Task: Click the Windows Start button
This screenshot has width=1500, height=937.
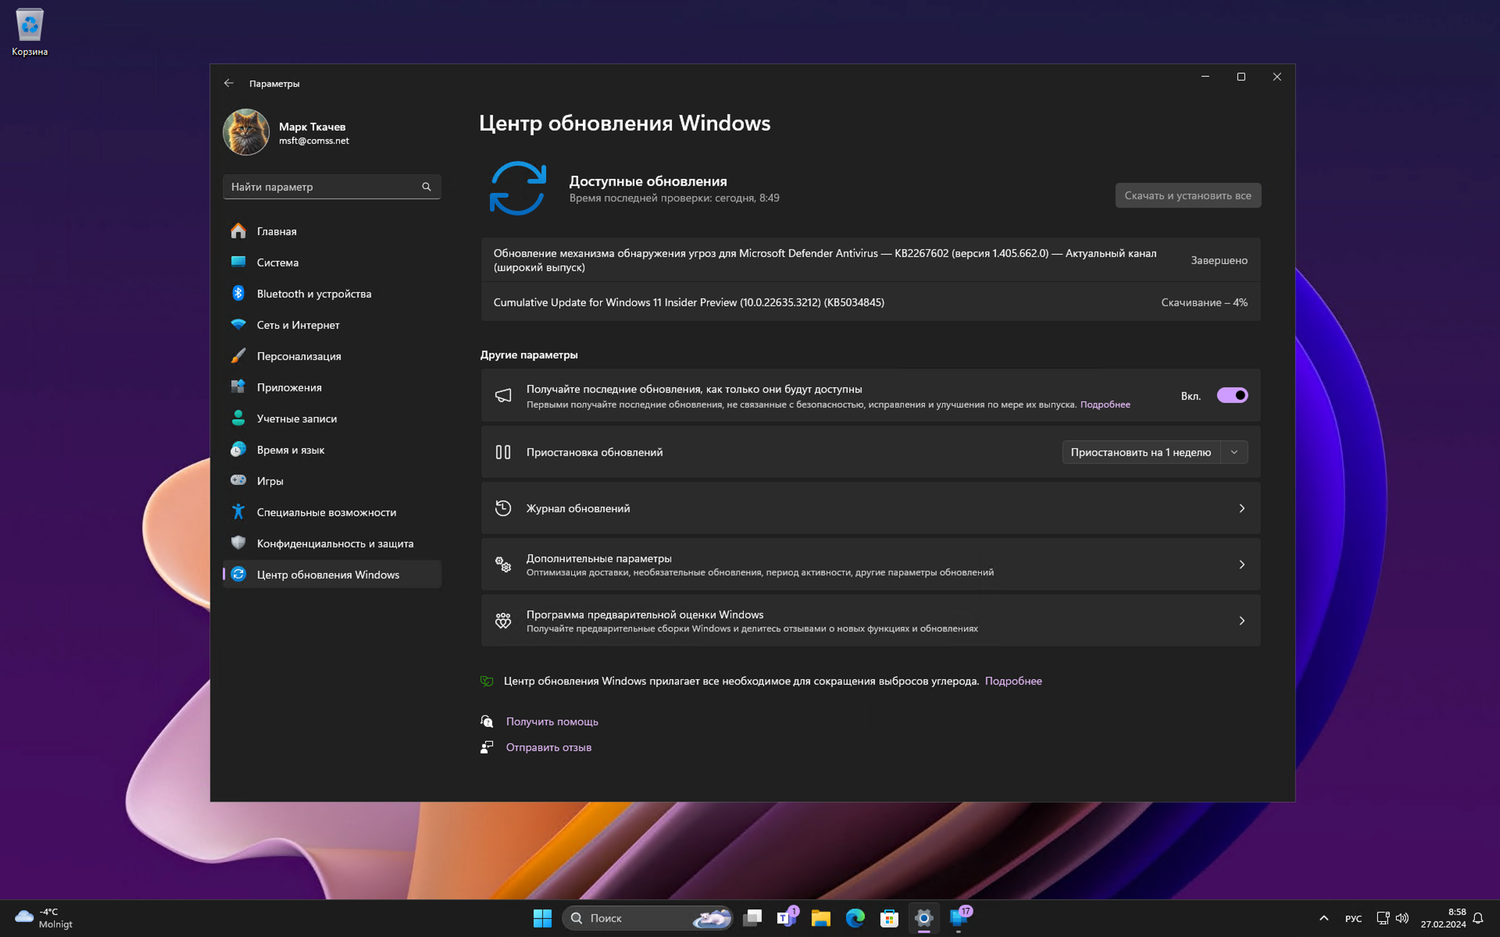Action: [x=542, y=918]
